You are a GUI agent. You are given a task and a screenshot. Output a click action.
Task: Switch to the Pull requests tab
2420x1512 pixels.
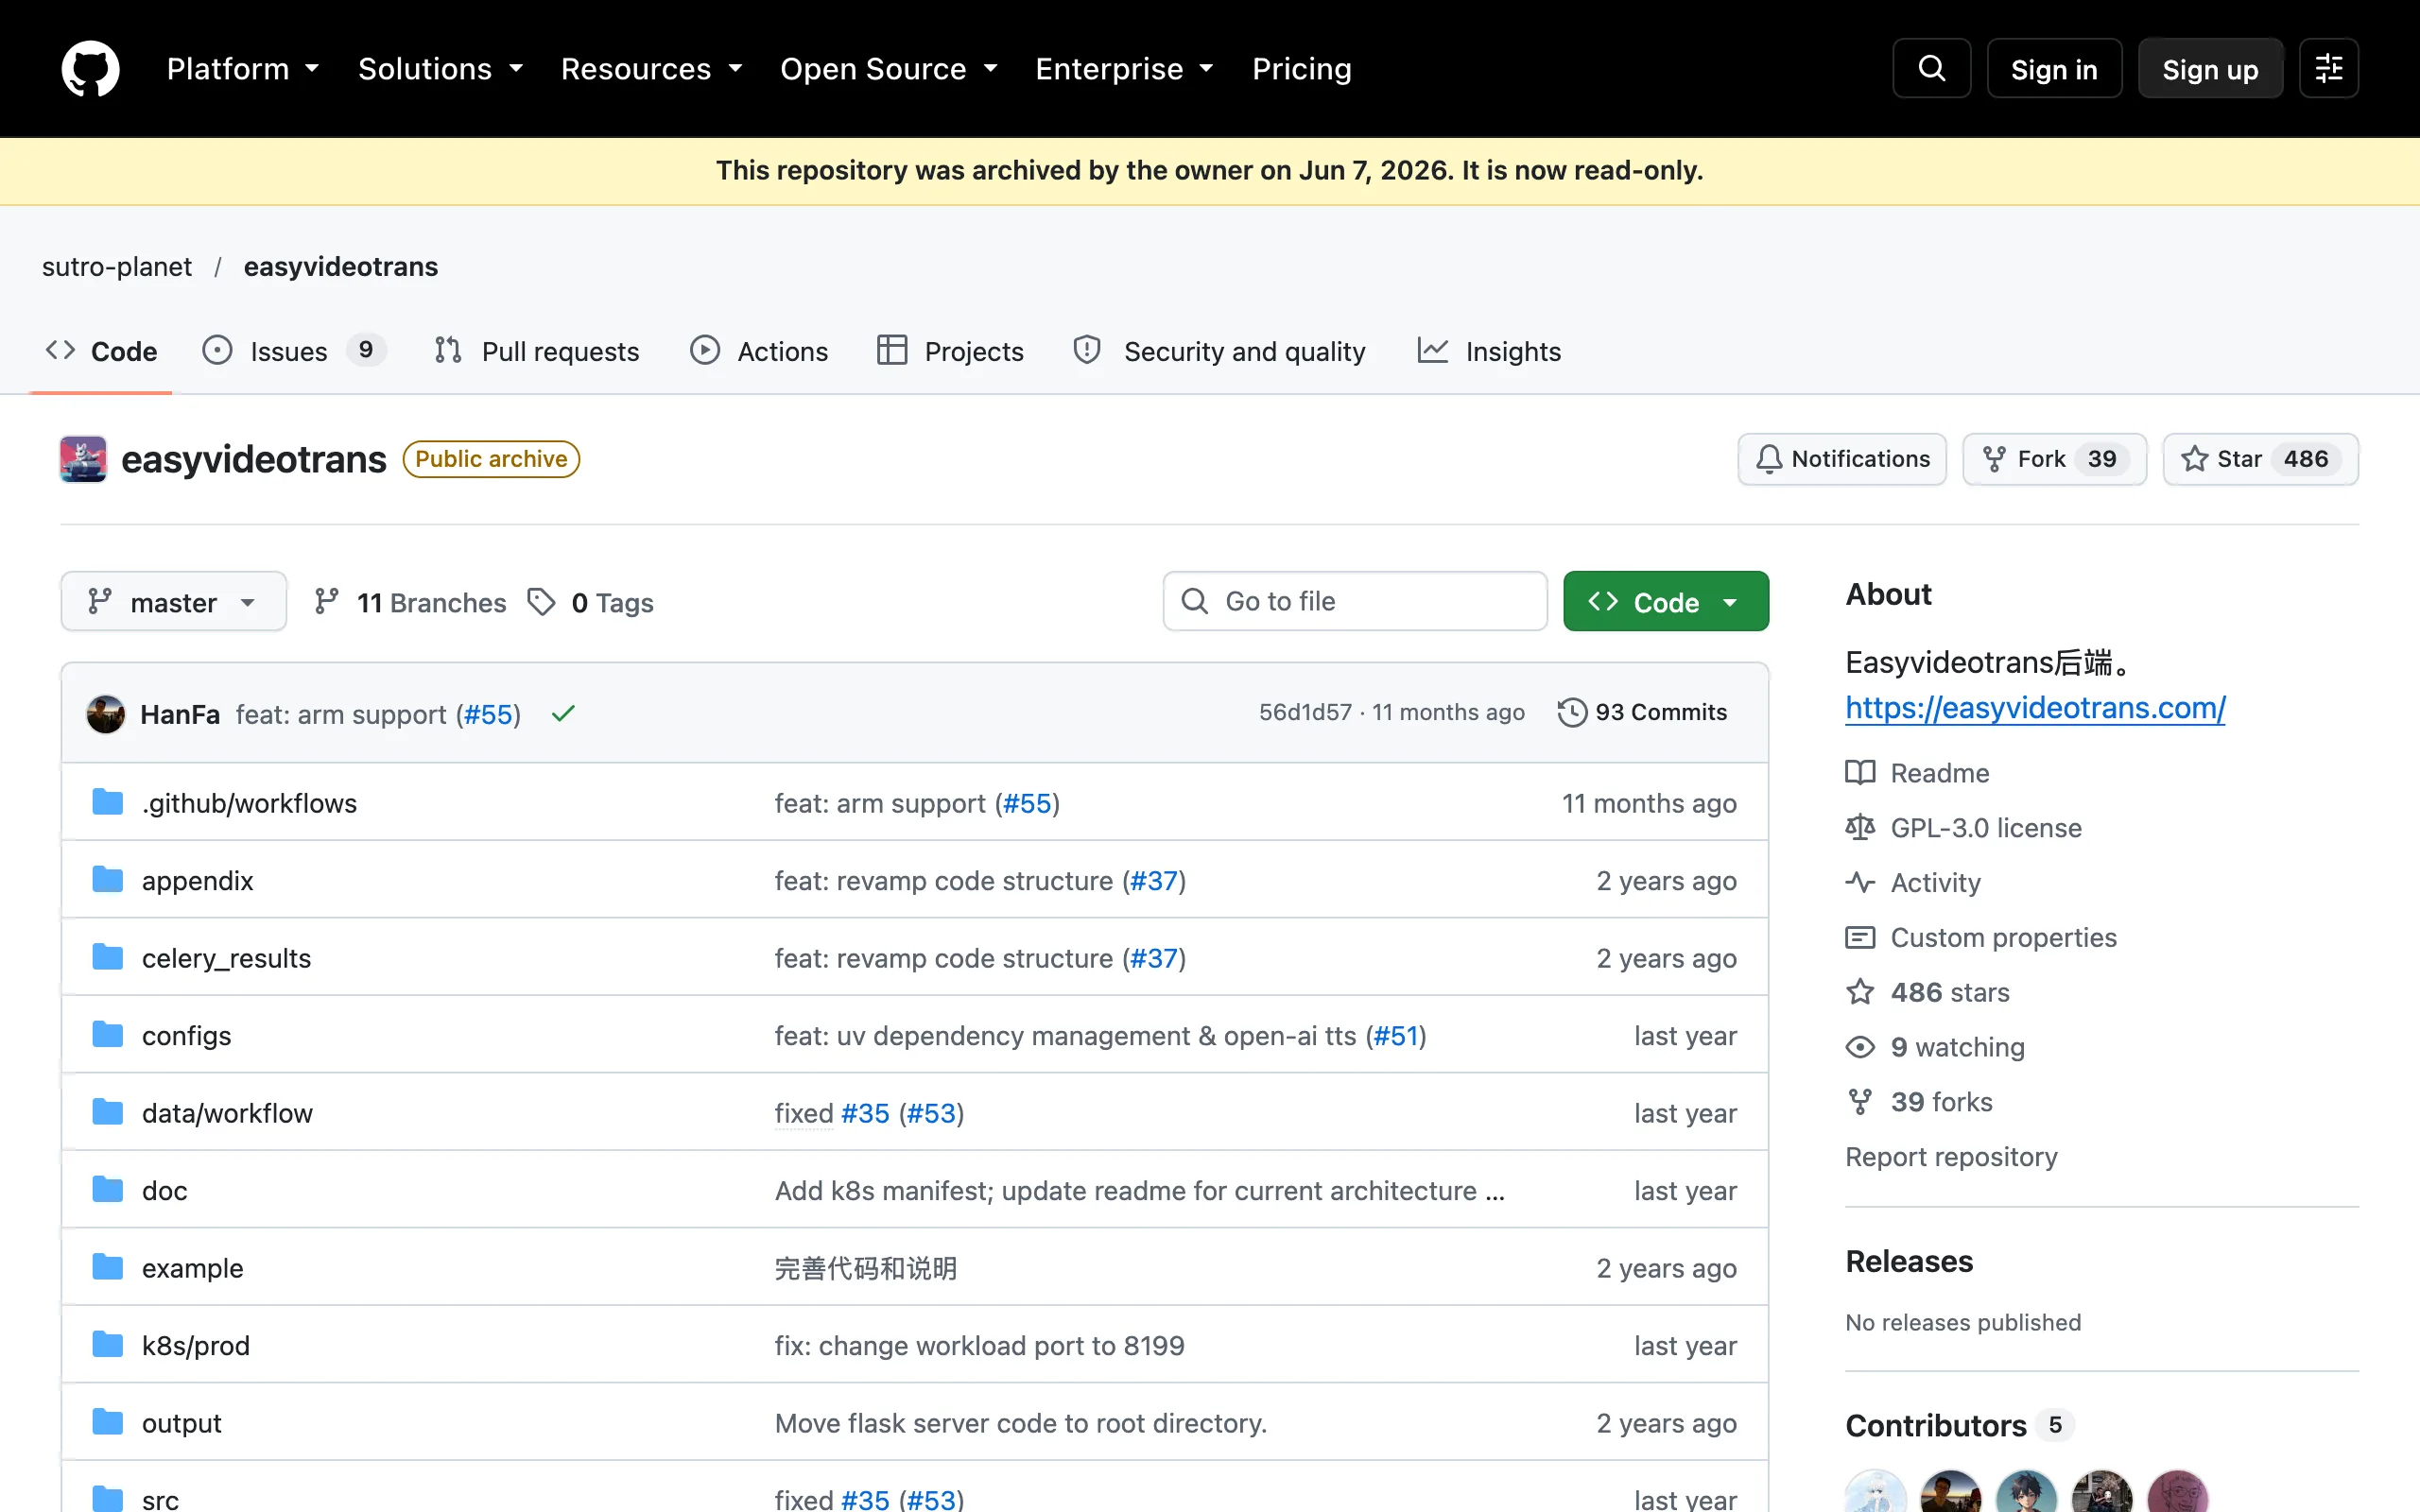click(537, 351)
